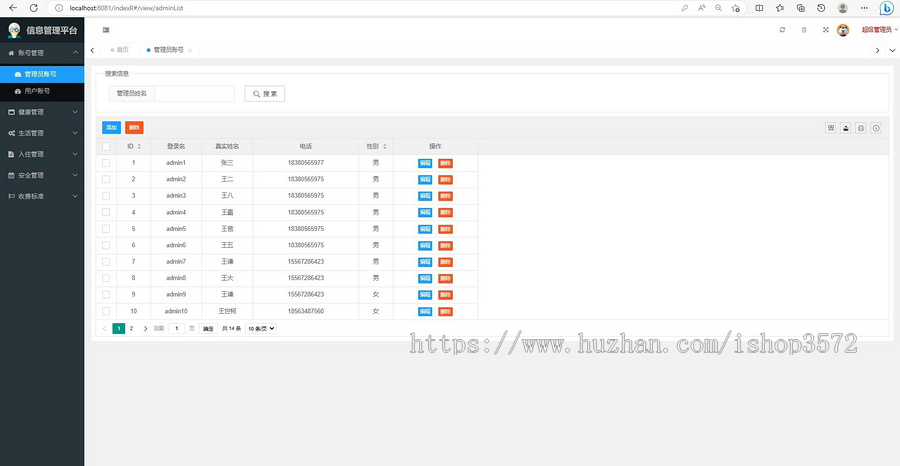
Task: Click the table info tips icon
Action: (x=876, y=128)
